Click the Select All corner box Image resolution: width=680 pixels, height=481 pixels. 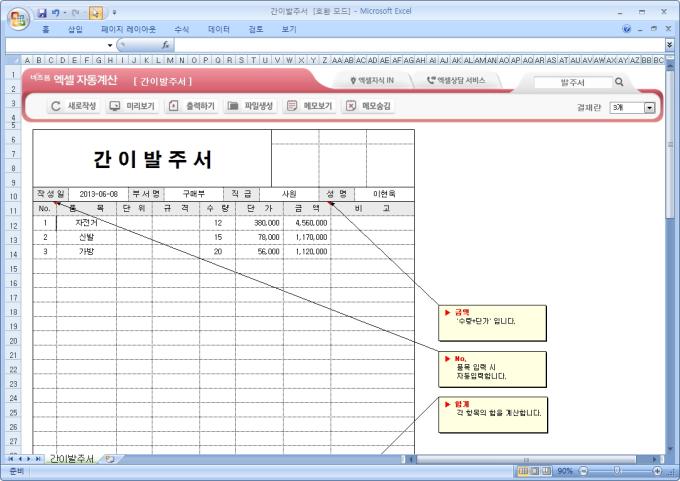point(13,60)
